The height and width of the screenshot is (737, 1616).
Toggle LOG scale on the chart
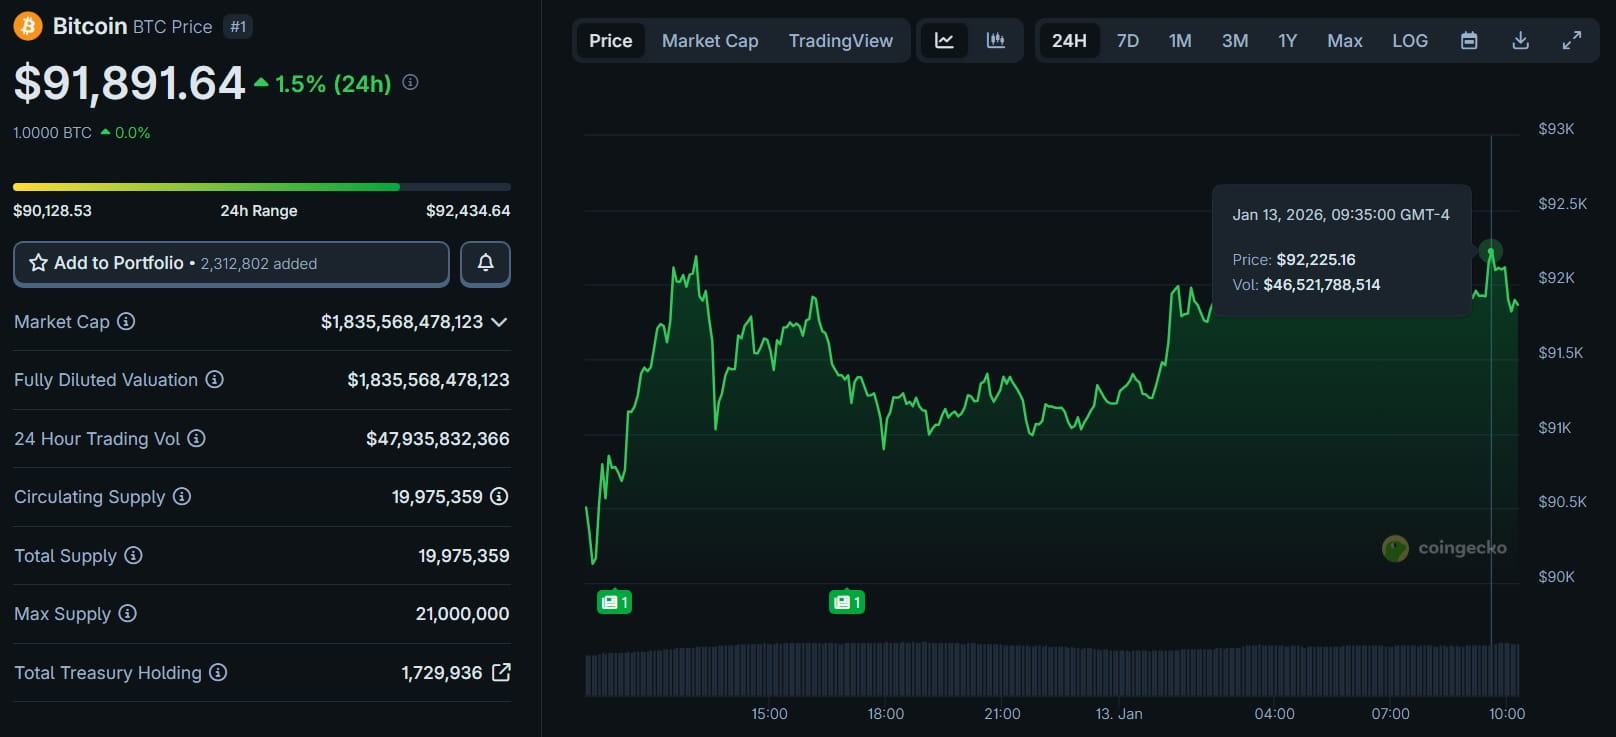pos(1409,41)
